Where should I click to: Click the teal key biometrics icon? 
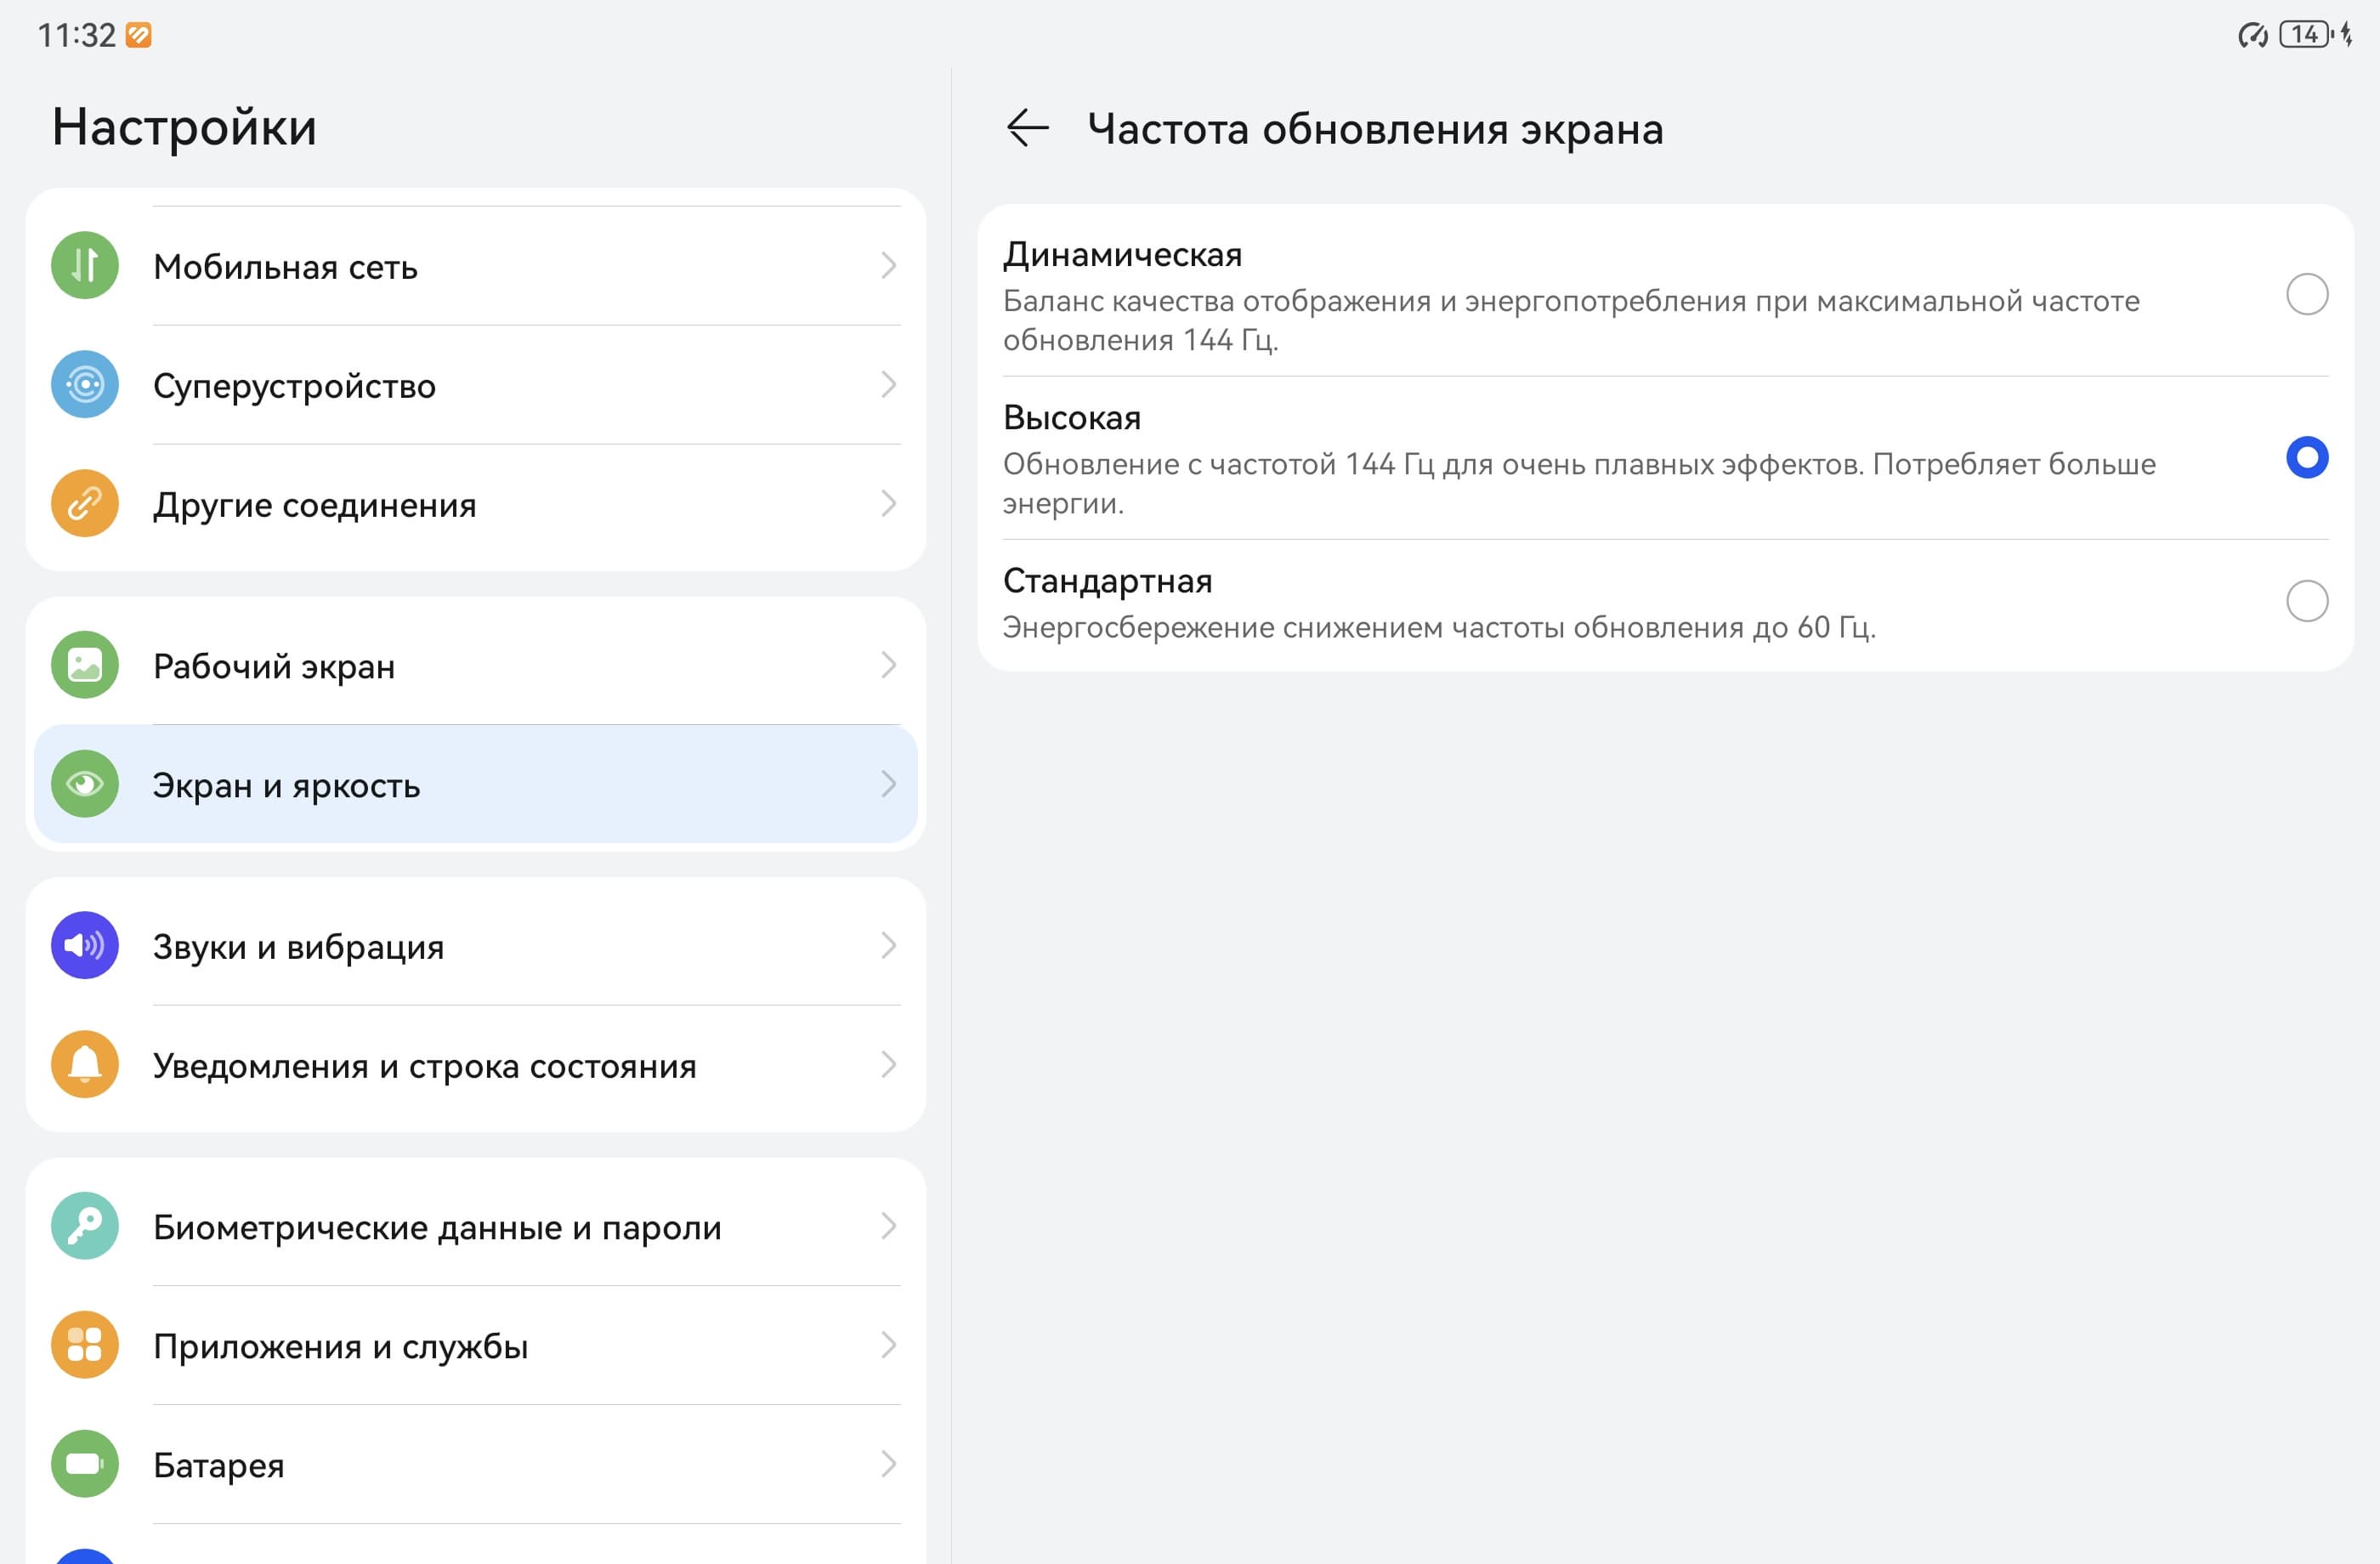(x=85, y=1226)
